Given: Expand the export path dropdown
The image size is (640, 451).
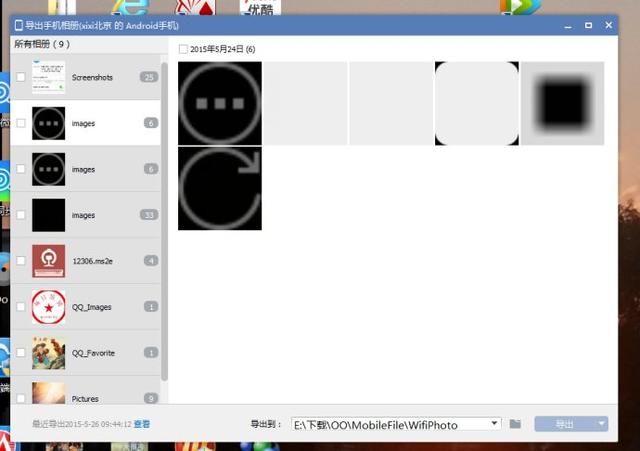Looking at the screenshot, I should 495,424.
